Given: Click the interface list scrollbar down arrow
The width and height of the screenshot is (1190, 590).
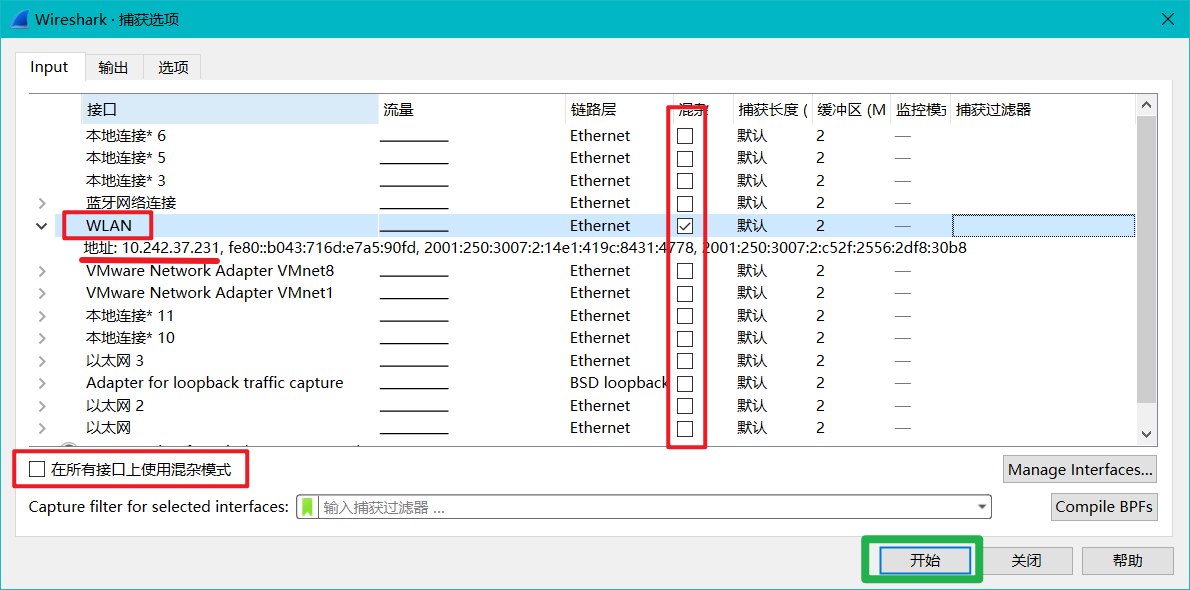Looking at the screenshot, I should pyautogui.click(x=1147, y=433).
